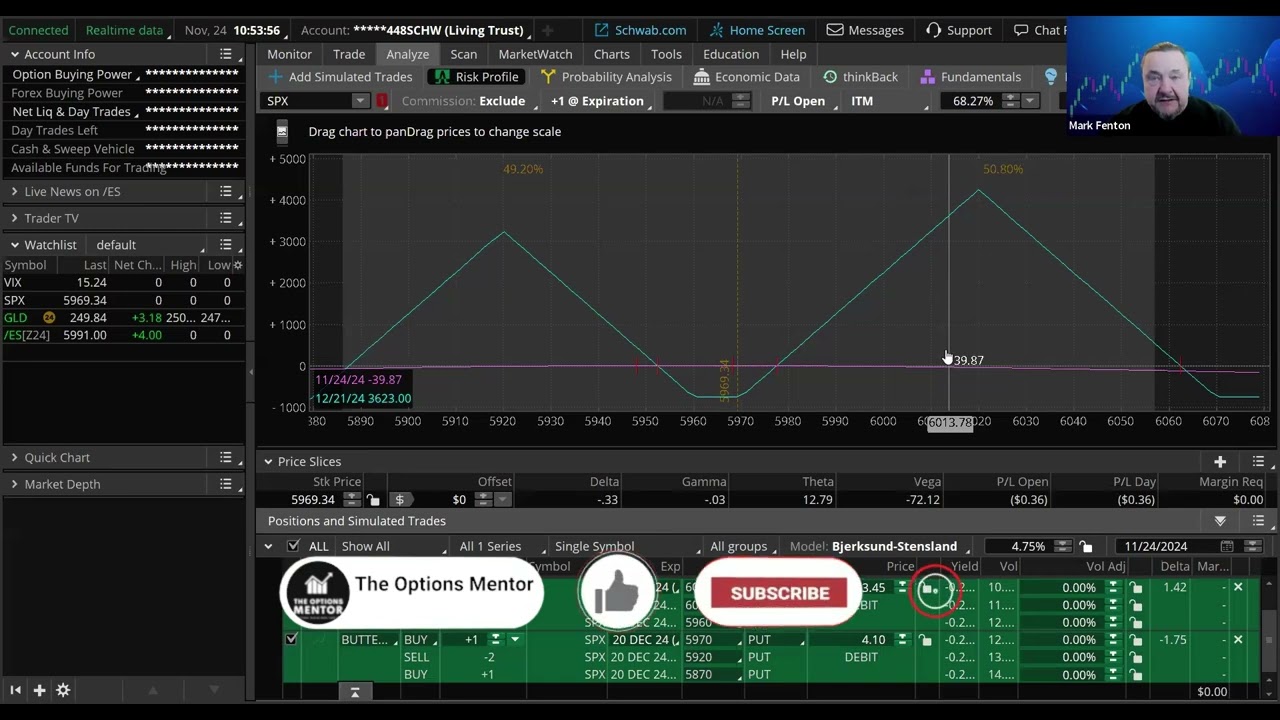The width and height of the screenshot is (1280, 720).
Task: Open the Quick Chart panel menu icon
Action: 226,457
